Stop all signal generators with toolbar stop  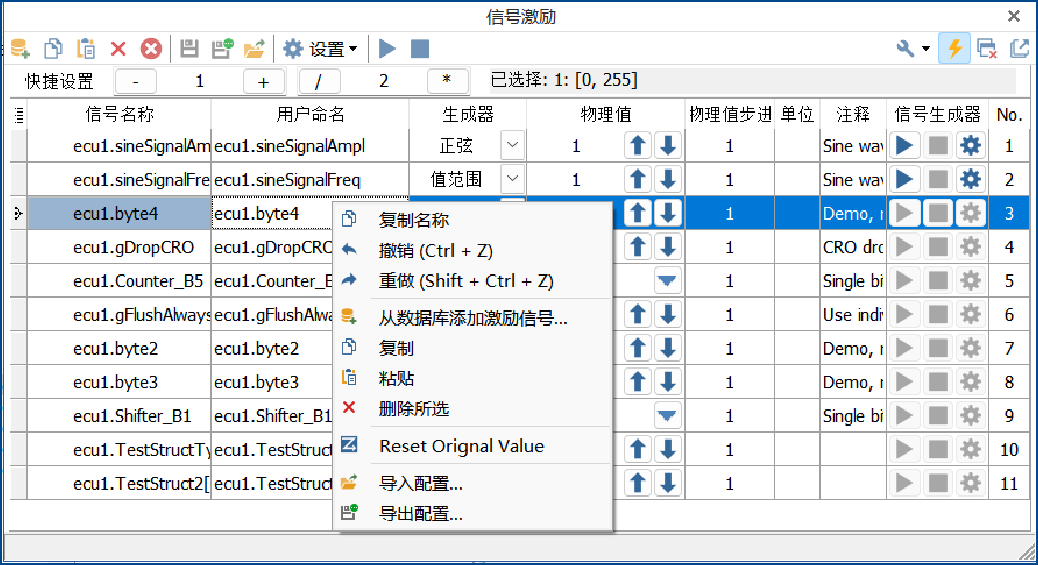(420, 49)
